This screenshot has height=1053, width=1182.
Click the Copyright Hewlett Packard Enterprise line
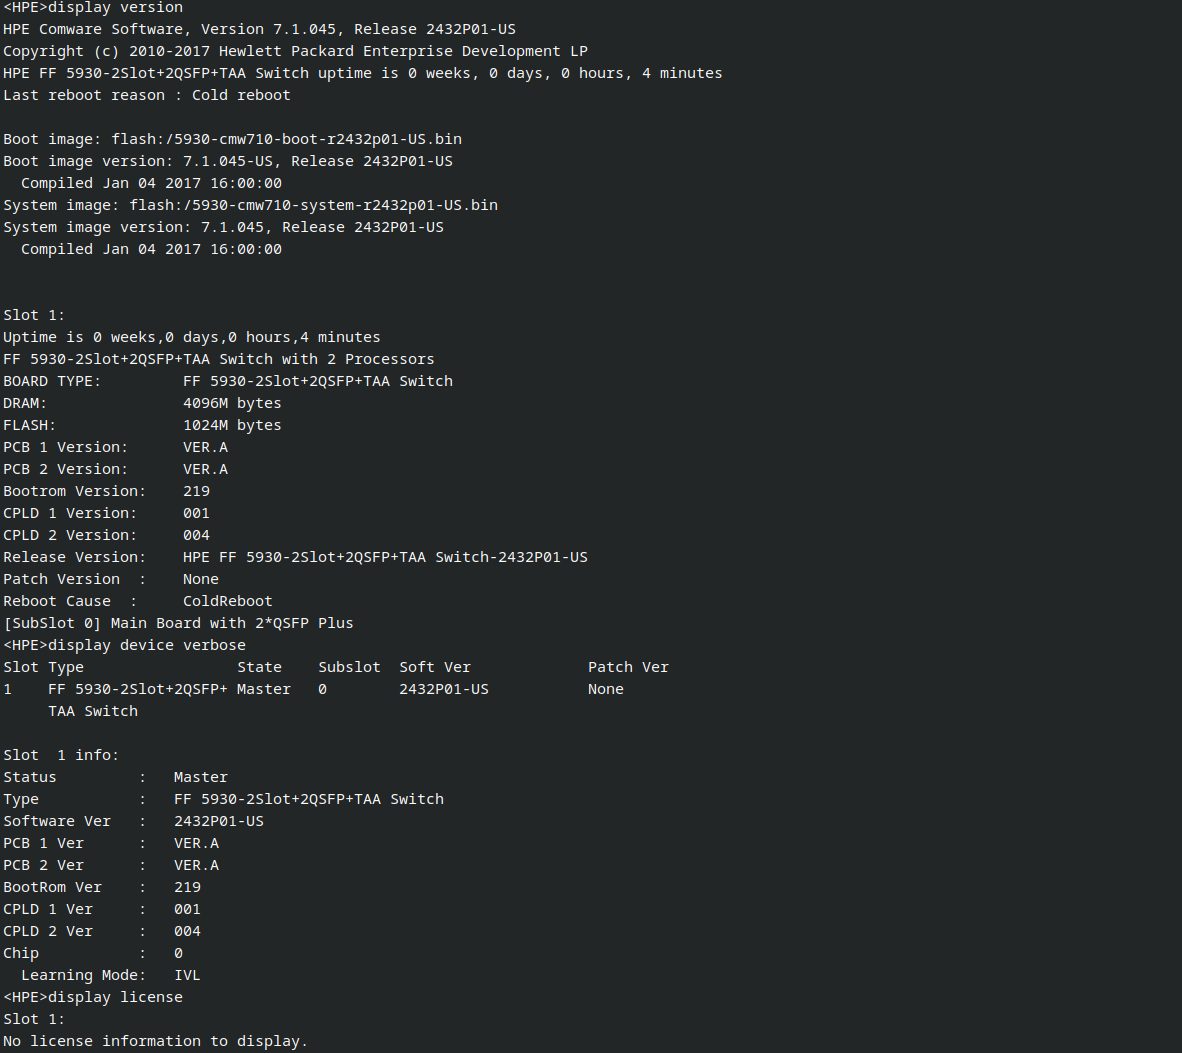click(295, 51)
